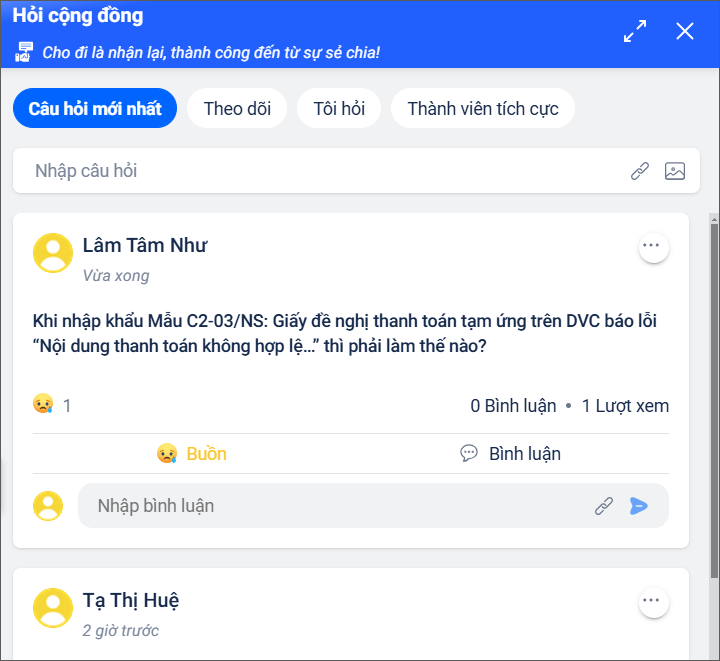Focus the Nhập câu hỏi input field
The width and height of the screenshot is (720, 661).
[321, 171]
